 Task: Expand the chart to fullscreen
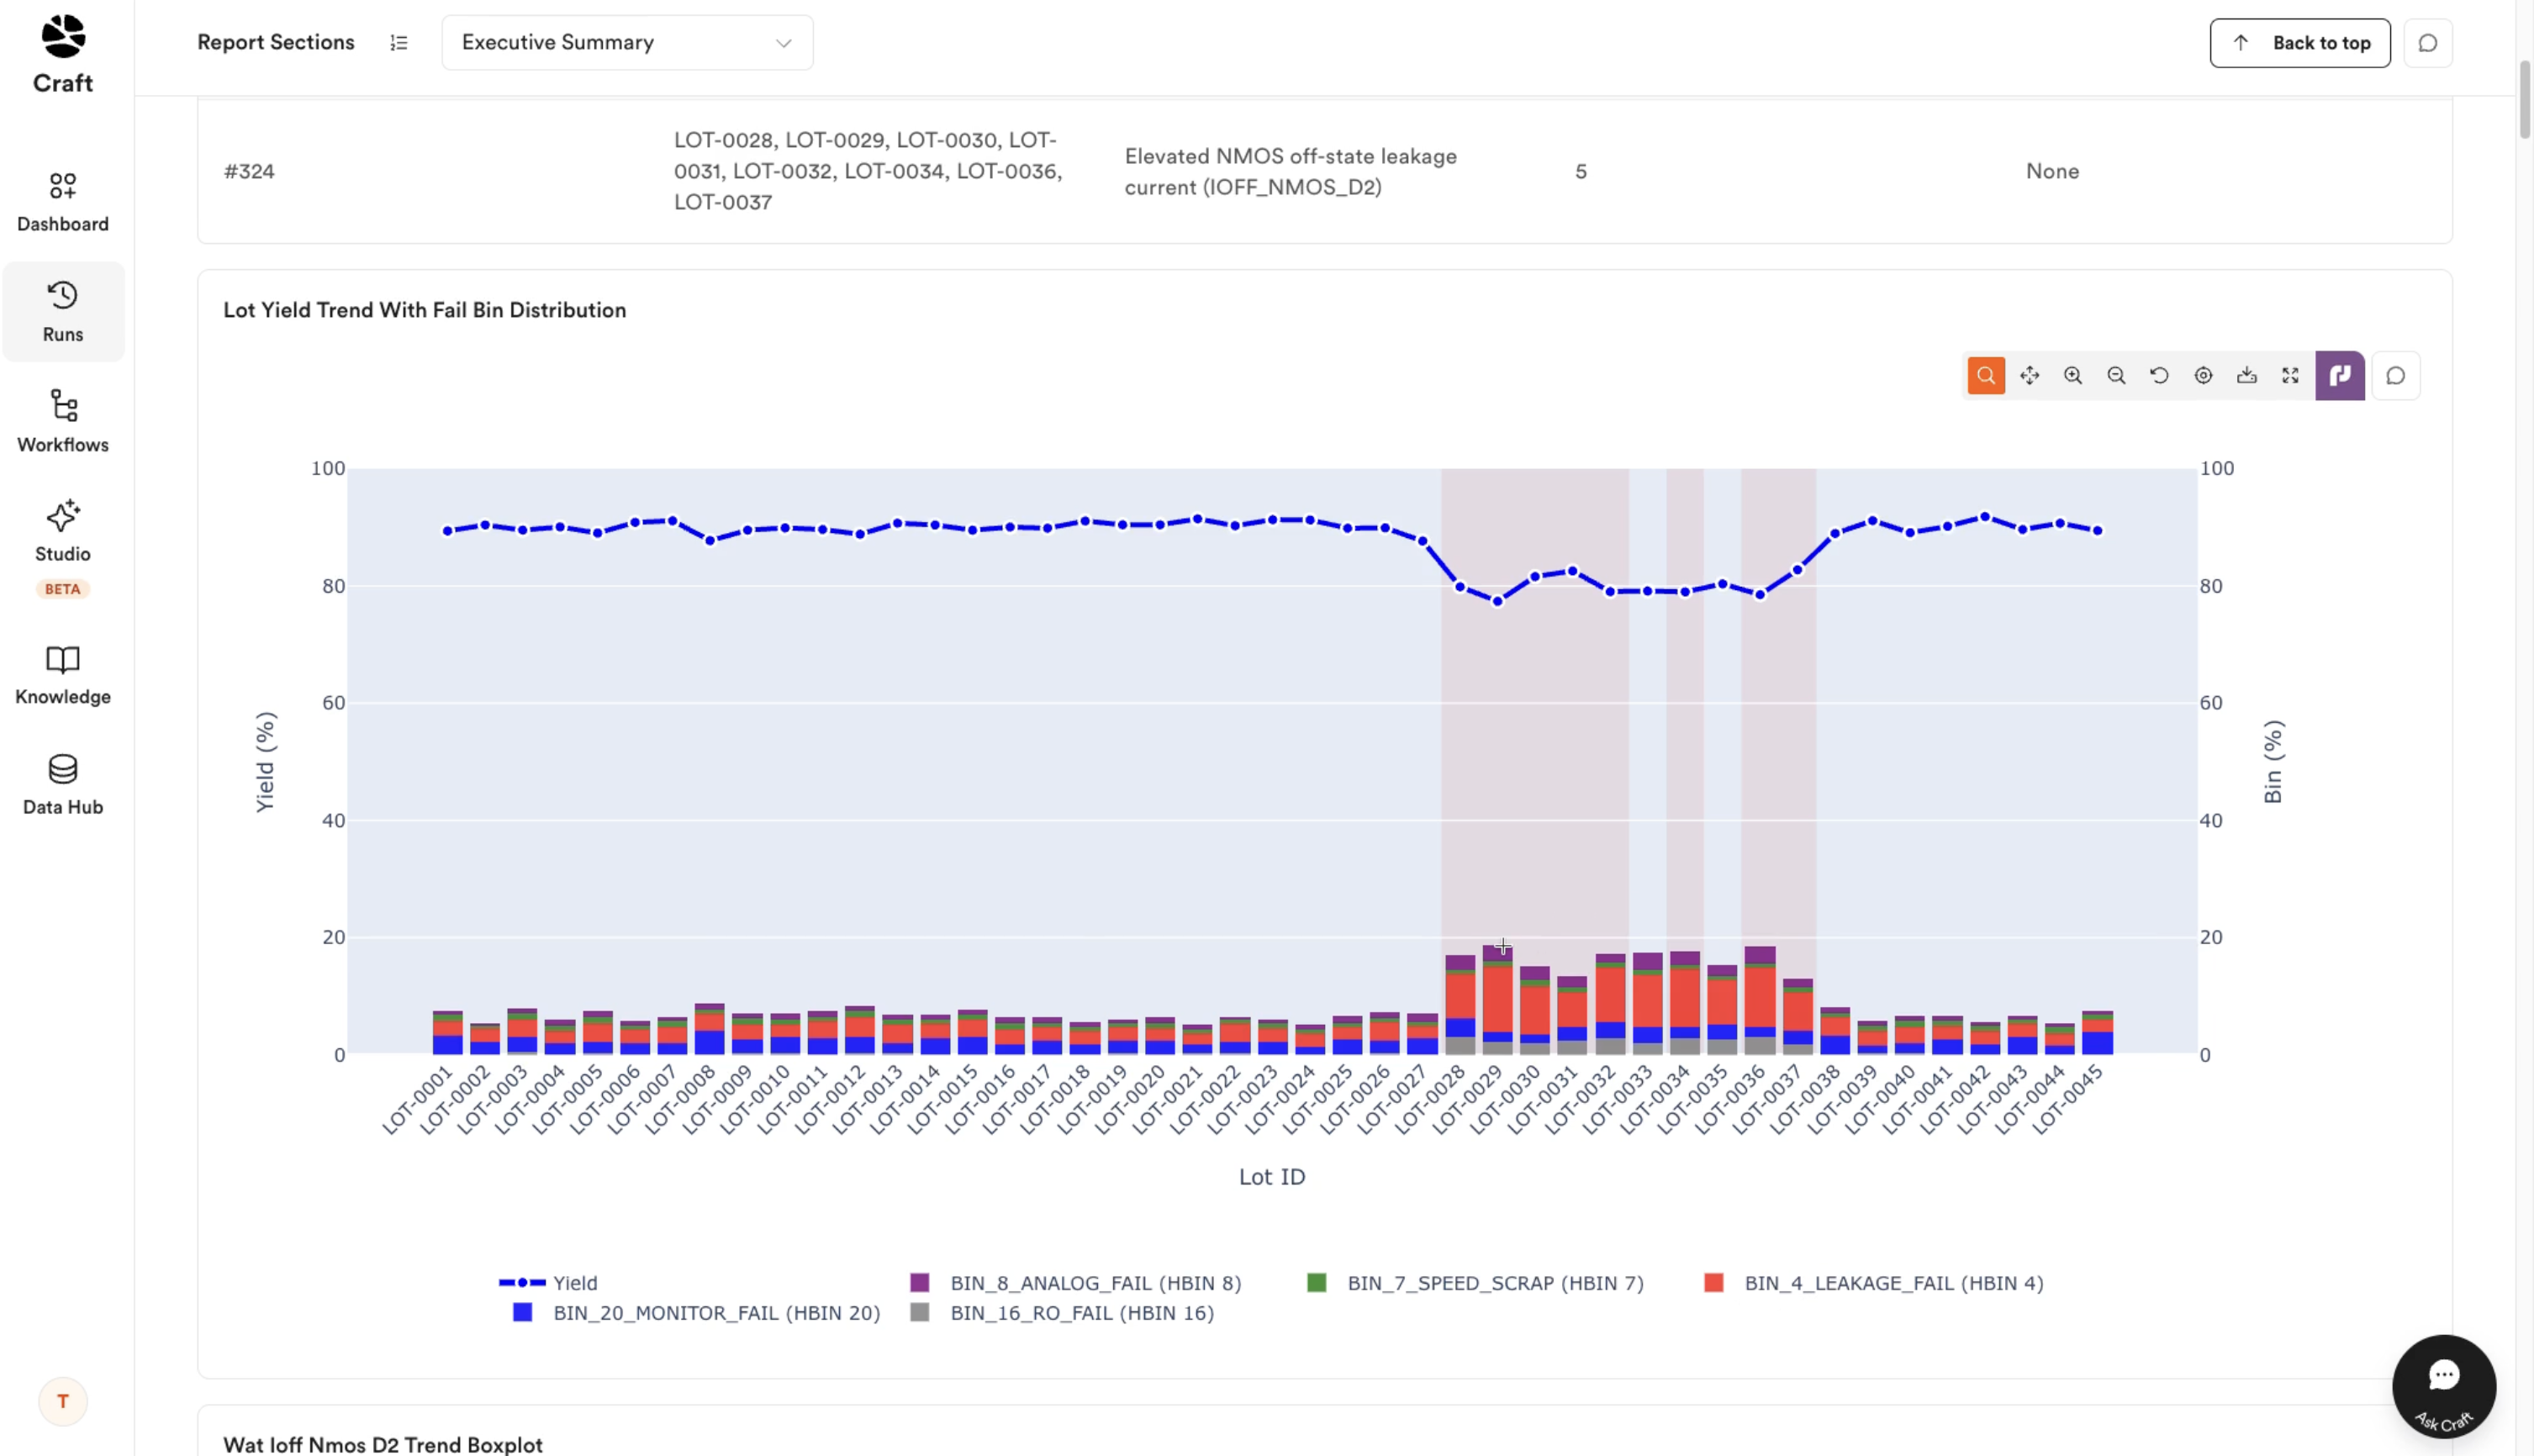click(x=2290, y=375)
